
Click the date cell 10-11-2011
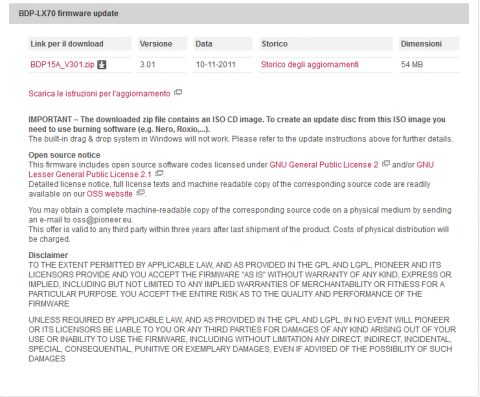click(216, 64)
